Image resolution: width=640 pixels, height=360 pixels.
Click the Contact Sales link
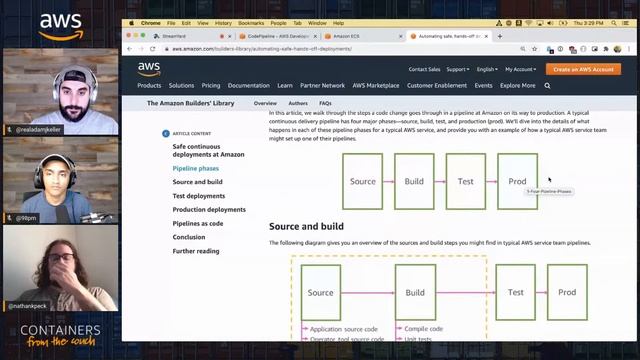point(424,69)
